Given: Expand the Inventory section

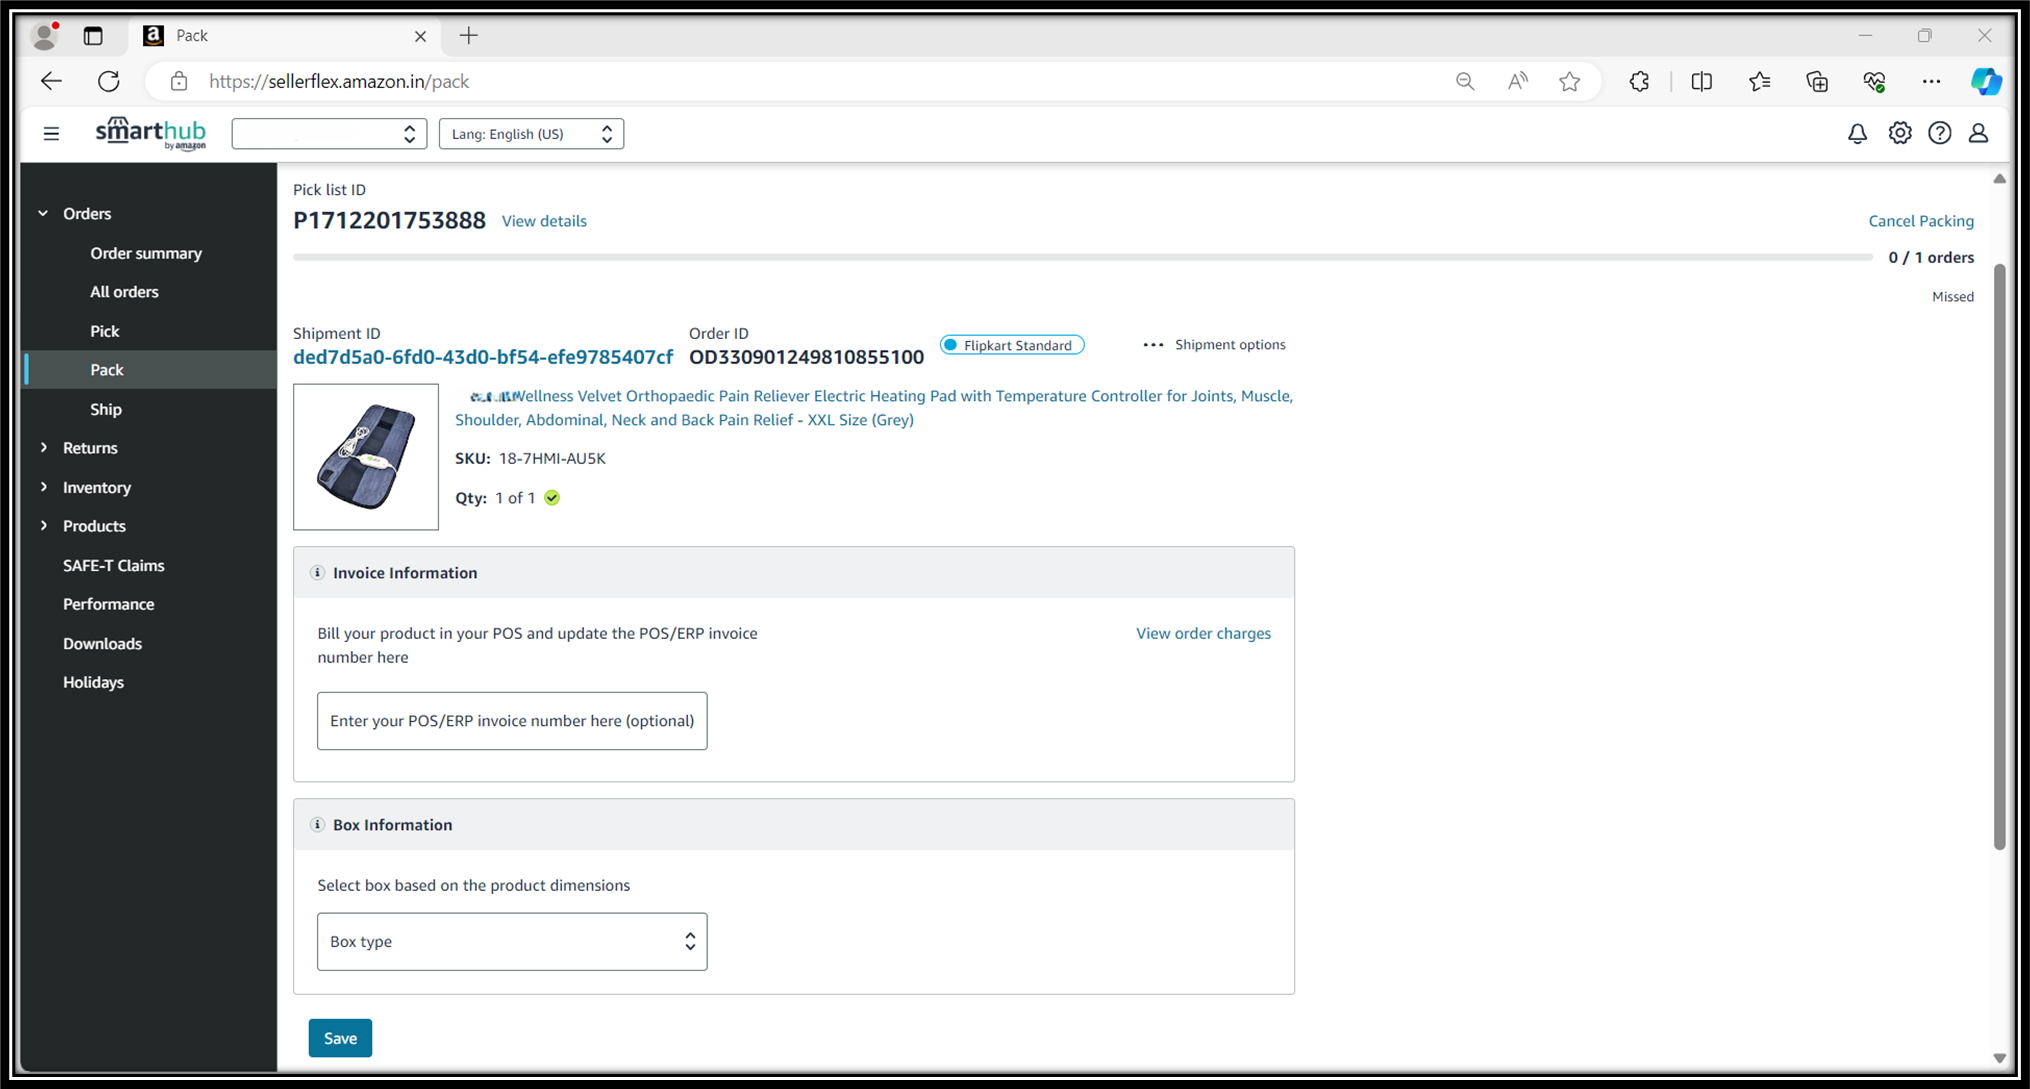Looking at the screenshot, I should coord(43,487).
